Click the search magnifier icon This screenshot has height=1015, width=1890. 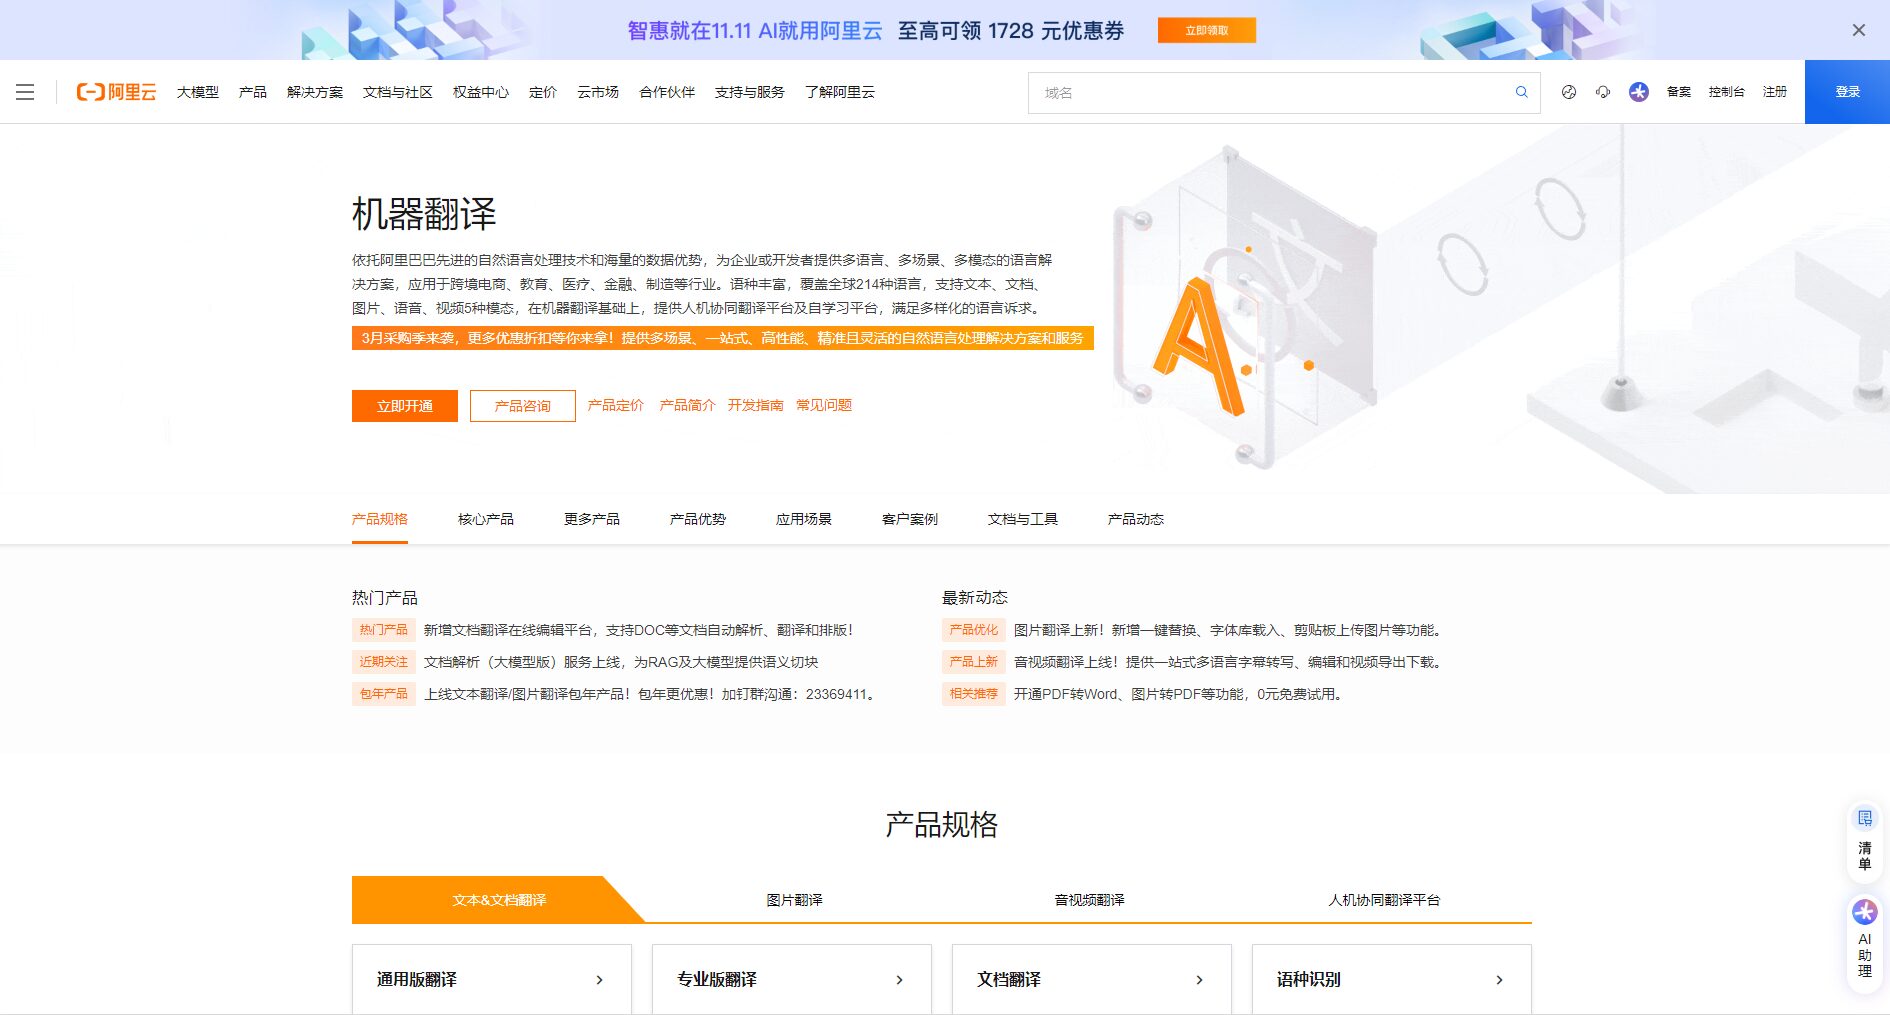[1520, 92]
